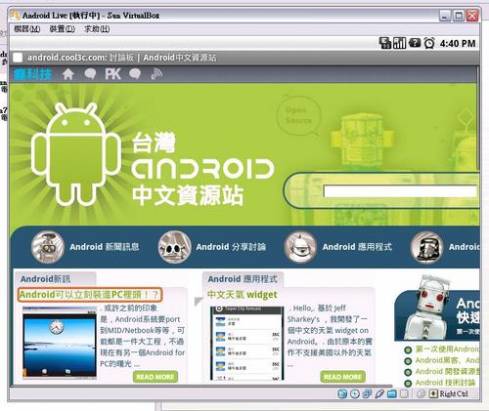The height and width of the screenshot is (411, 489).
Task: Open the highlighted Android PC article headline
Action: pos(89,295)
